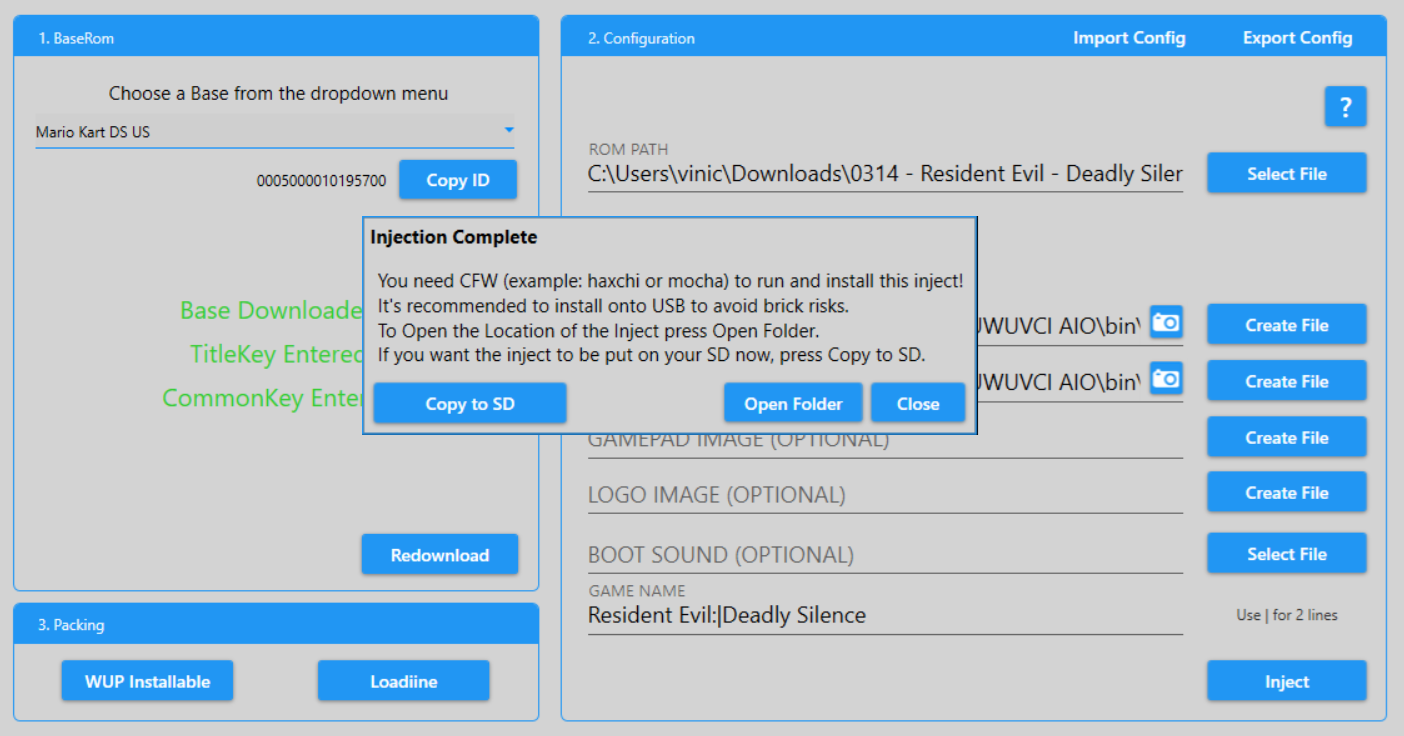Click the lower camera preview icon

pyautogui.click(x=1165, y=379)
